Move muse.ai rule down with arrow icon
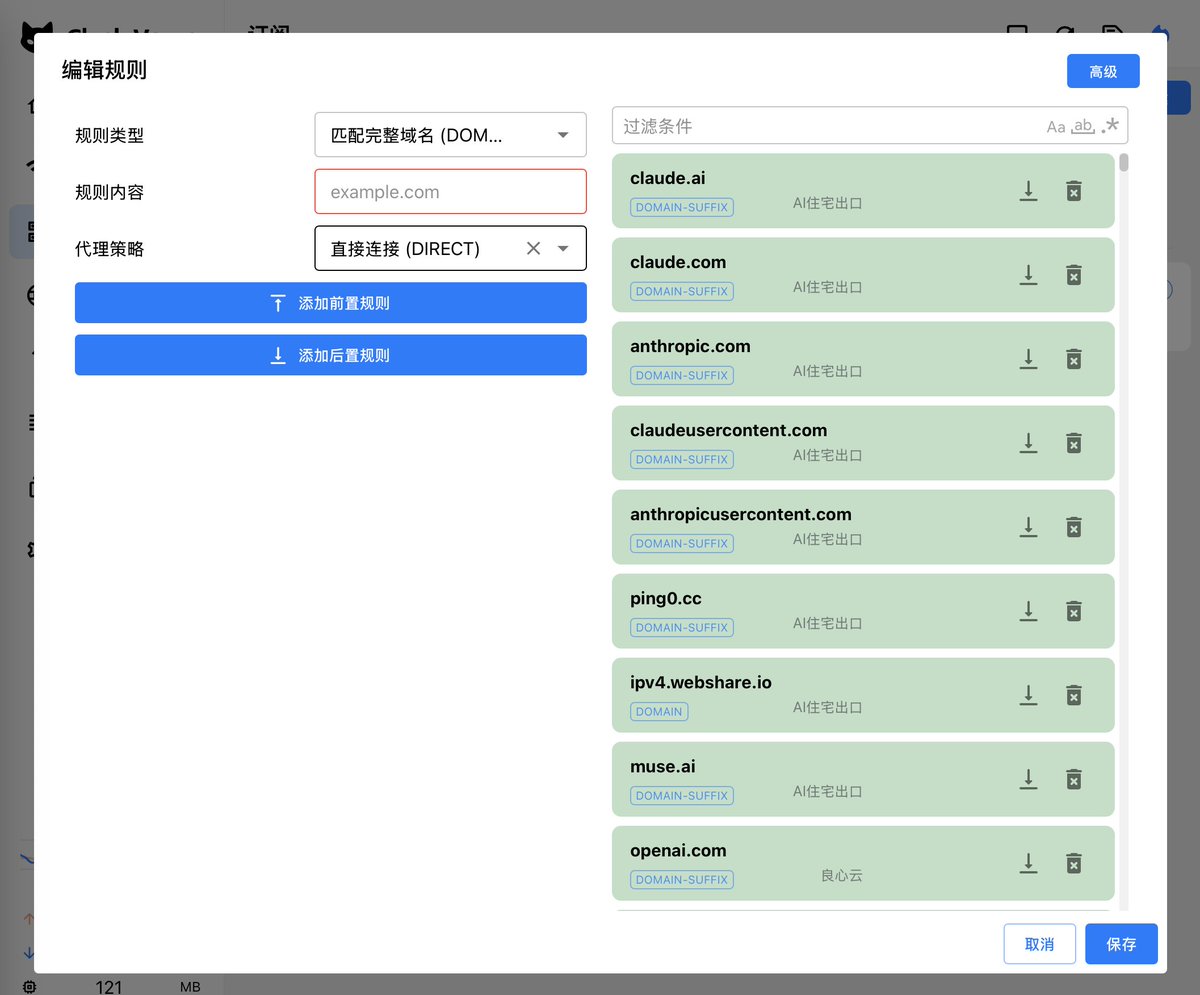The width and height of the screenshot is (1200, 995). point(1028,779)
